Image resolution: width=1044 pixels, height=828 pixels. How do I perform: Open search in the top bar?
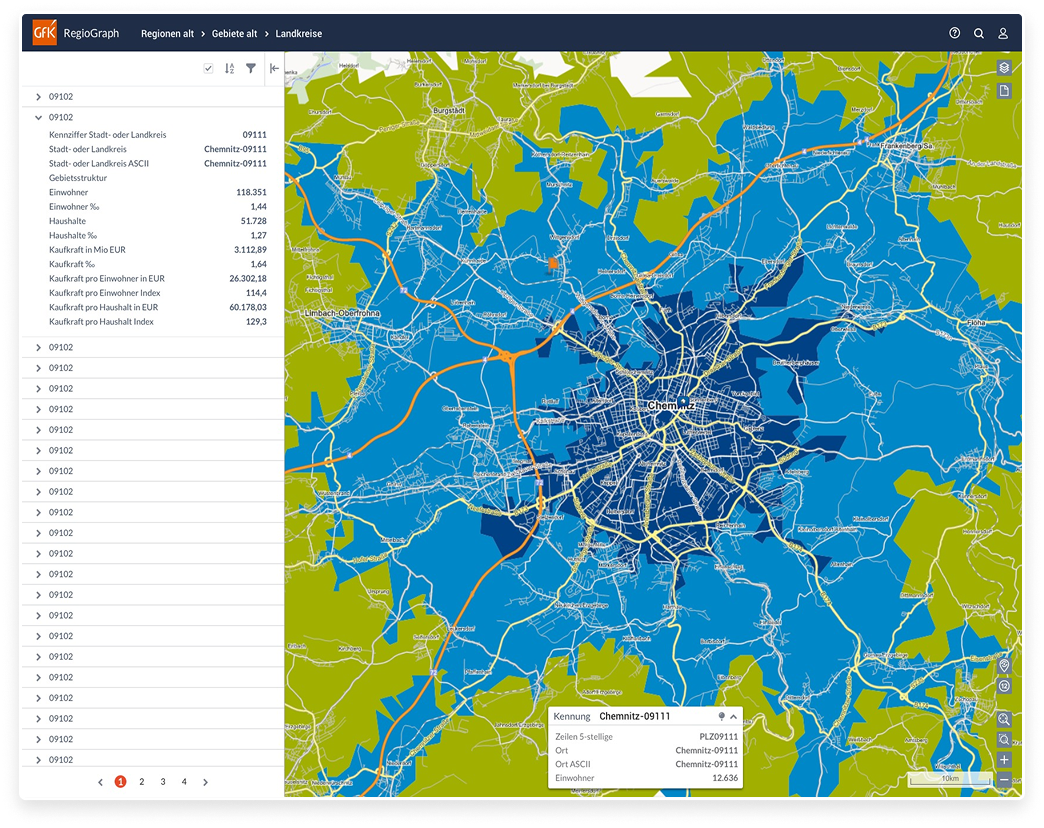[979, 33]
